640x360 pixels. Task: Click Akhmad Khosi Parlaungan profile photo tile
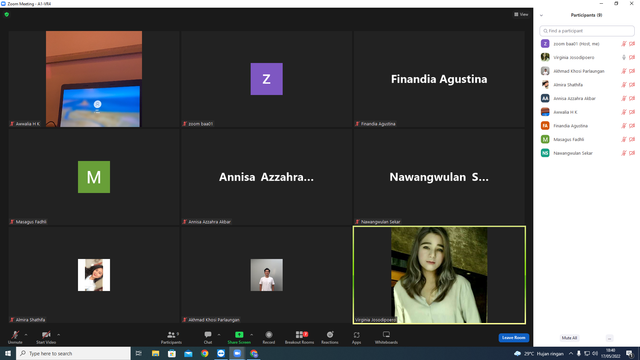coord(267,275)
